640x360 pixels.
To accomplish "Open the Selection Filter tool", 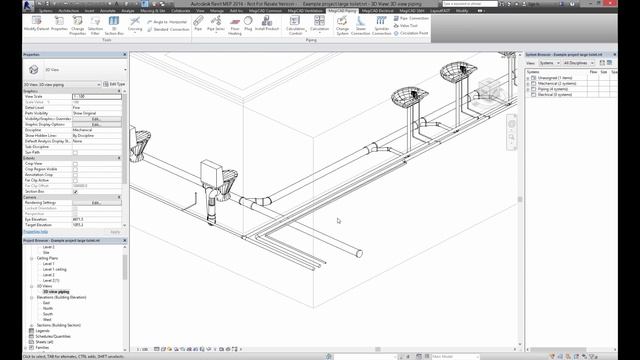I will [x=95, y=25].
